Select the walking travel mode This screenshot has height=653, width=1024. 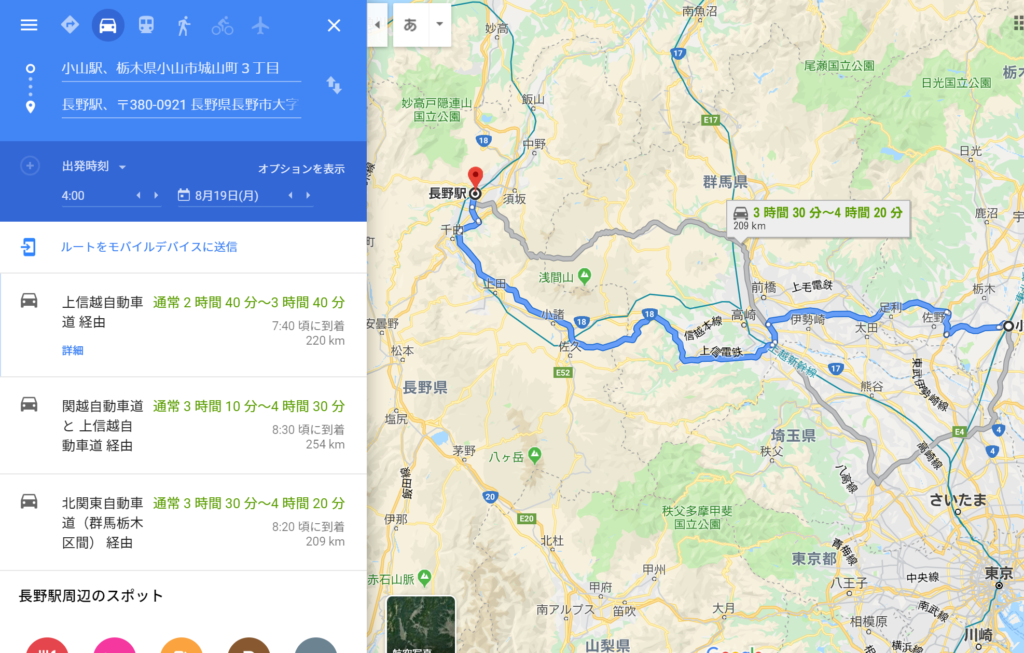[184, 25]
